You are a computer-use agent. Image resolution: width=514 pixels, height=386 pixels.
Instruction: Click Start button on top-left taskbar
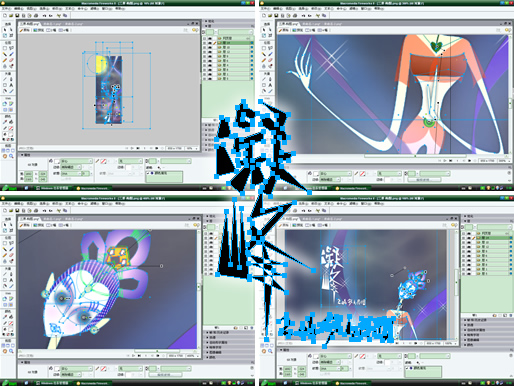pyautogui.click(x=10, y=188)
